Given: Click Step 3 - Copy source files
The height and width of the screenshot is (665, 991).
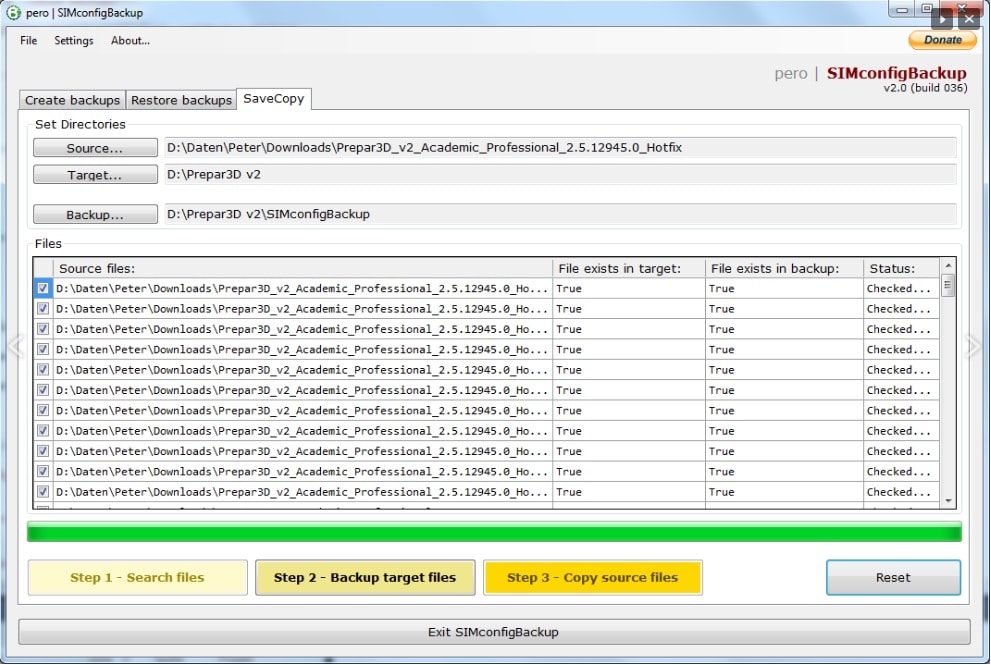Looking at the screenshot, I should (592, 578).
